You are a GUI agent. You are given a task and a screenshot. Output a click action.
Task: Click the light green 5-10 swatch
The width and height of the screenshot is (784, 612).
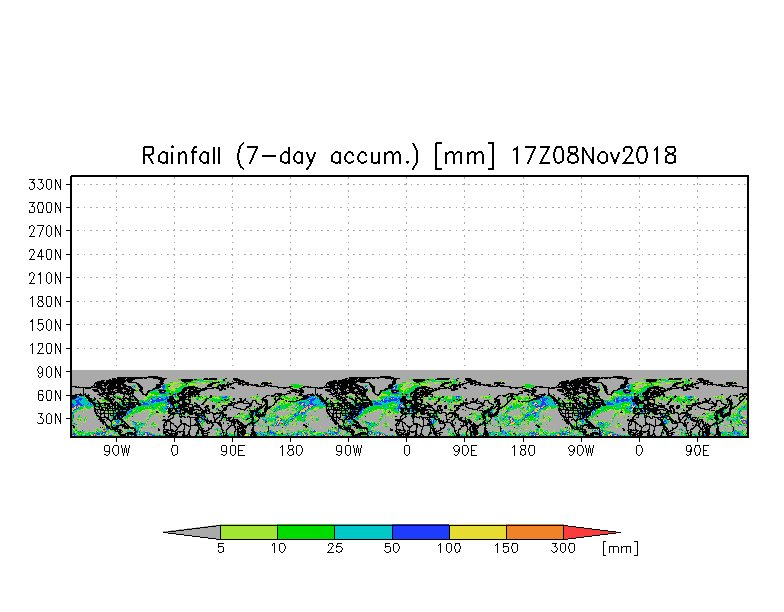[x=249, y=532]
